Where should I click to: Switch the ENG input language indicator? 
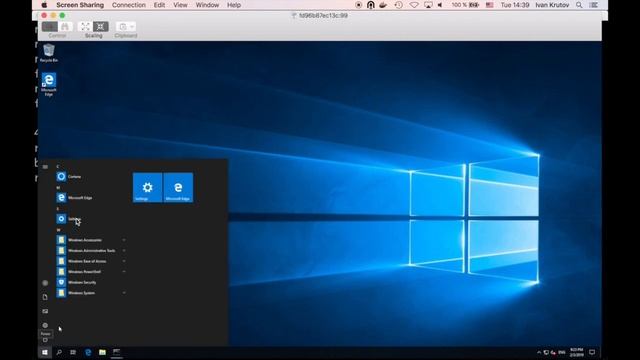[562, 352]
